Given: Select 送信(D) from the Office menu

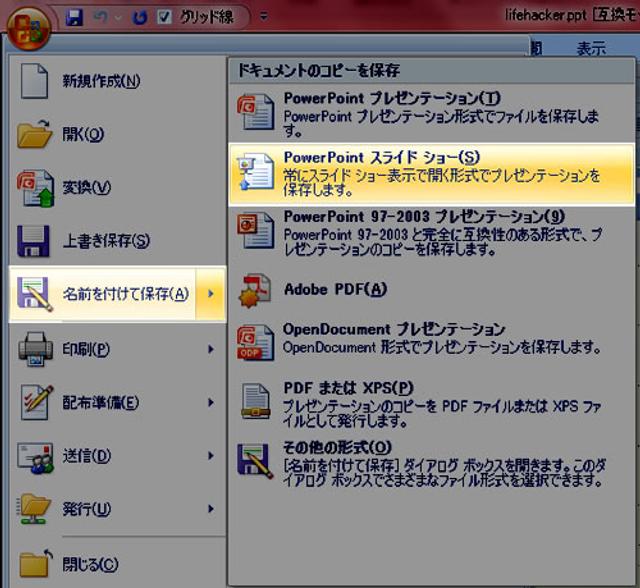Looking at the screenshot, I should pos(118,455).
